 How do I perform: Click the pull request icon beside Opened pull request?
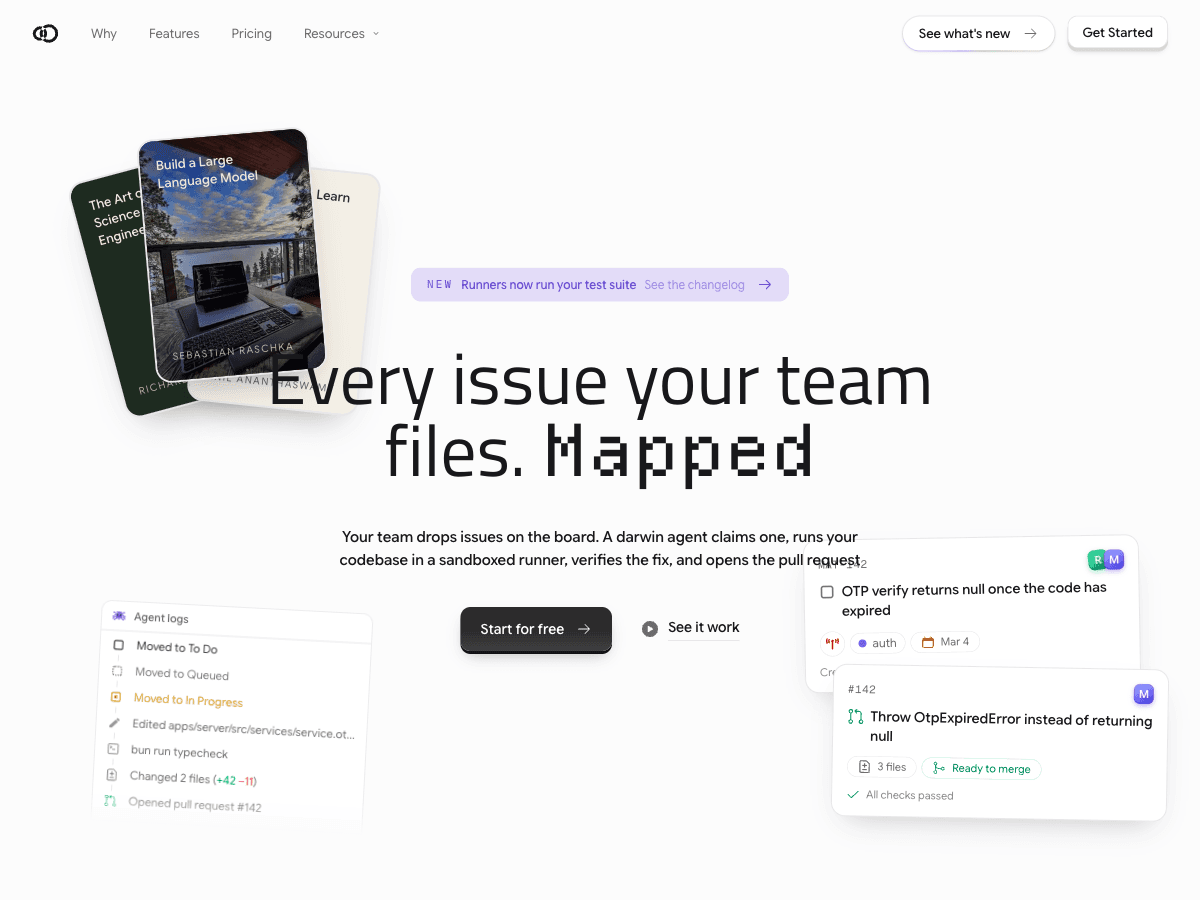coord(110,800)
